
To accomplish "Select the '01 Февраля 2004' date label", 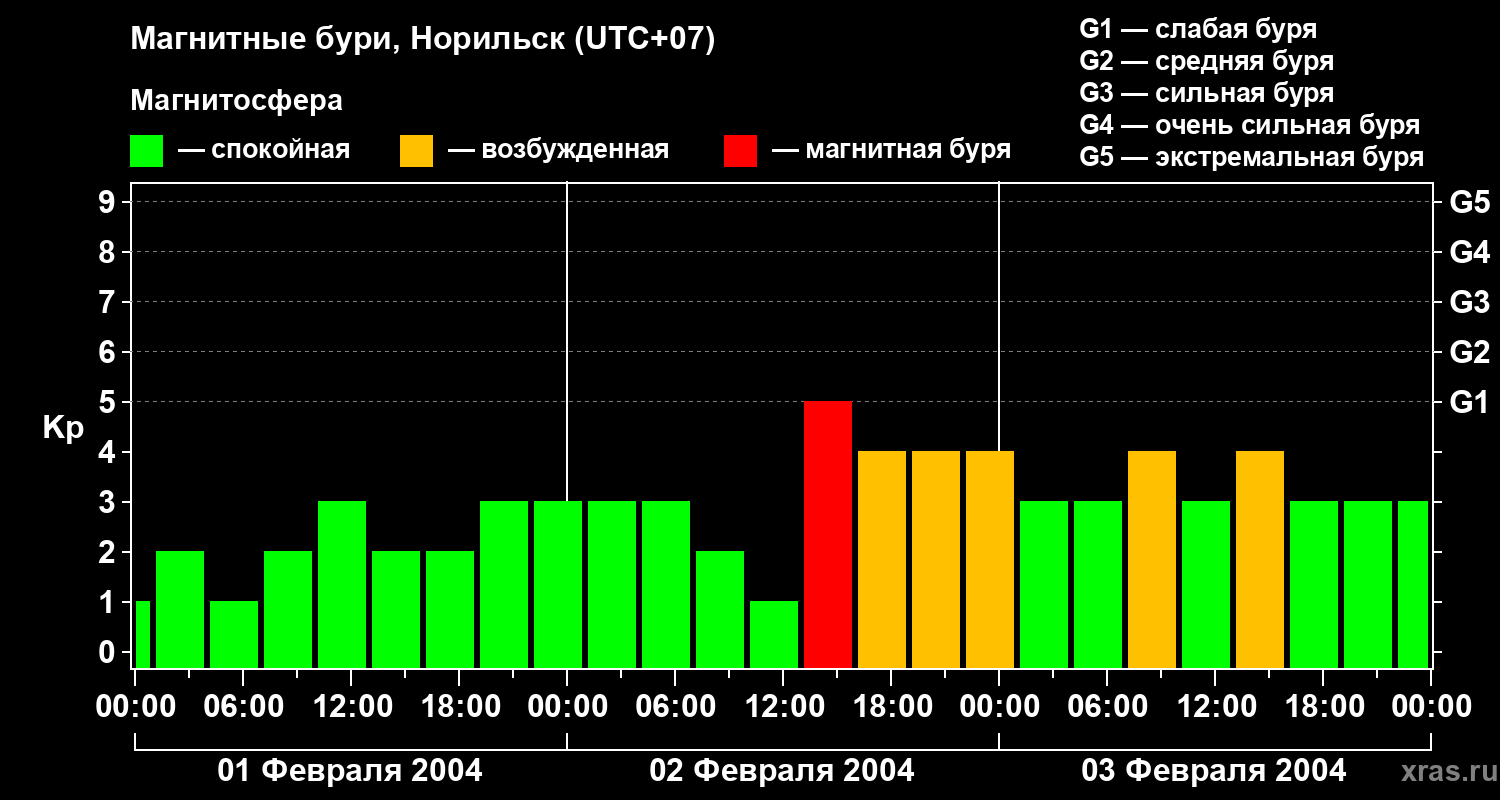I will tap(350, 771).
